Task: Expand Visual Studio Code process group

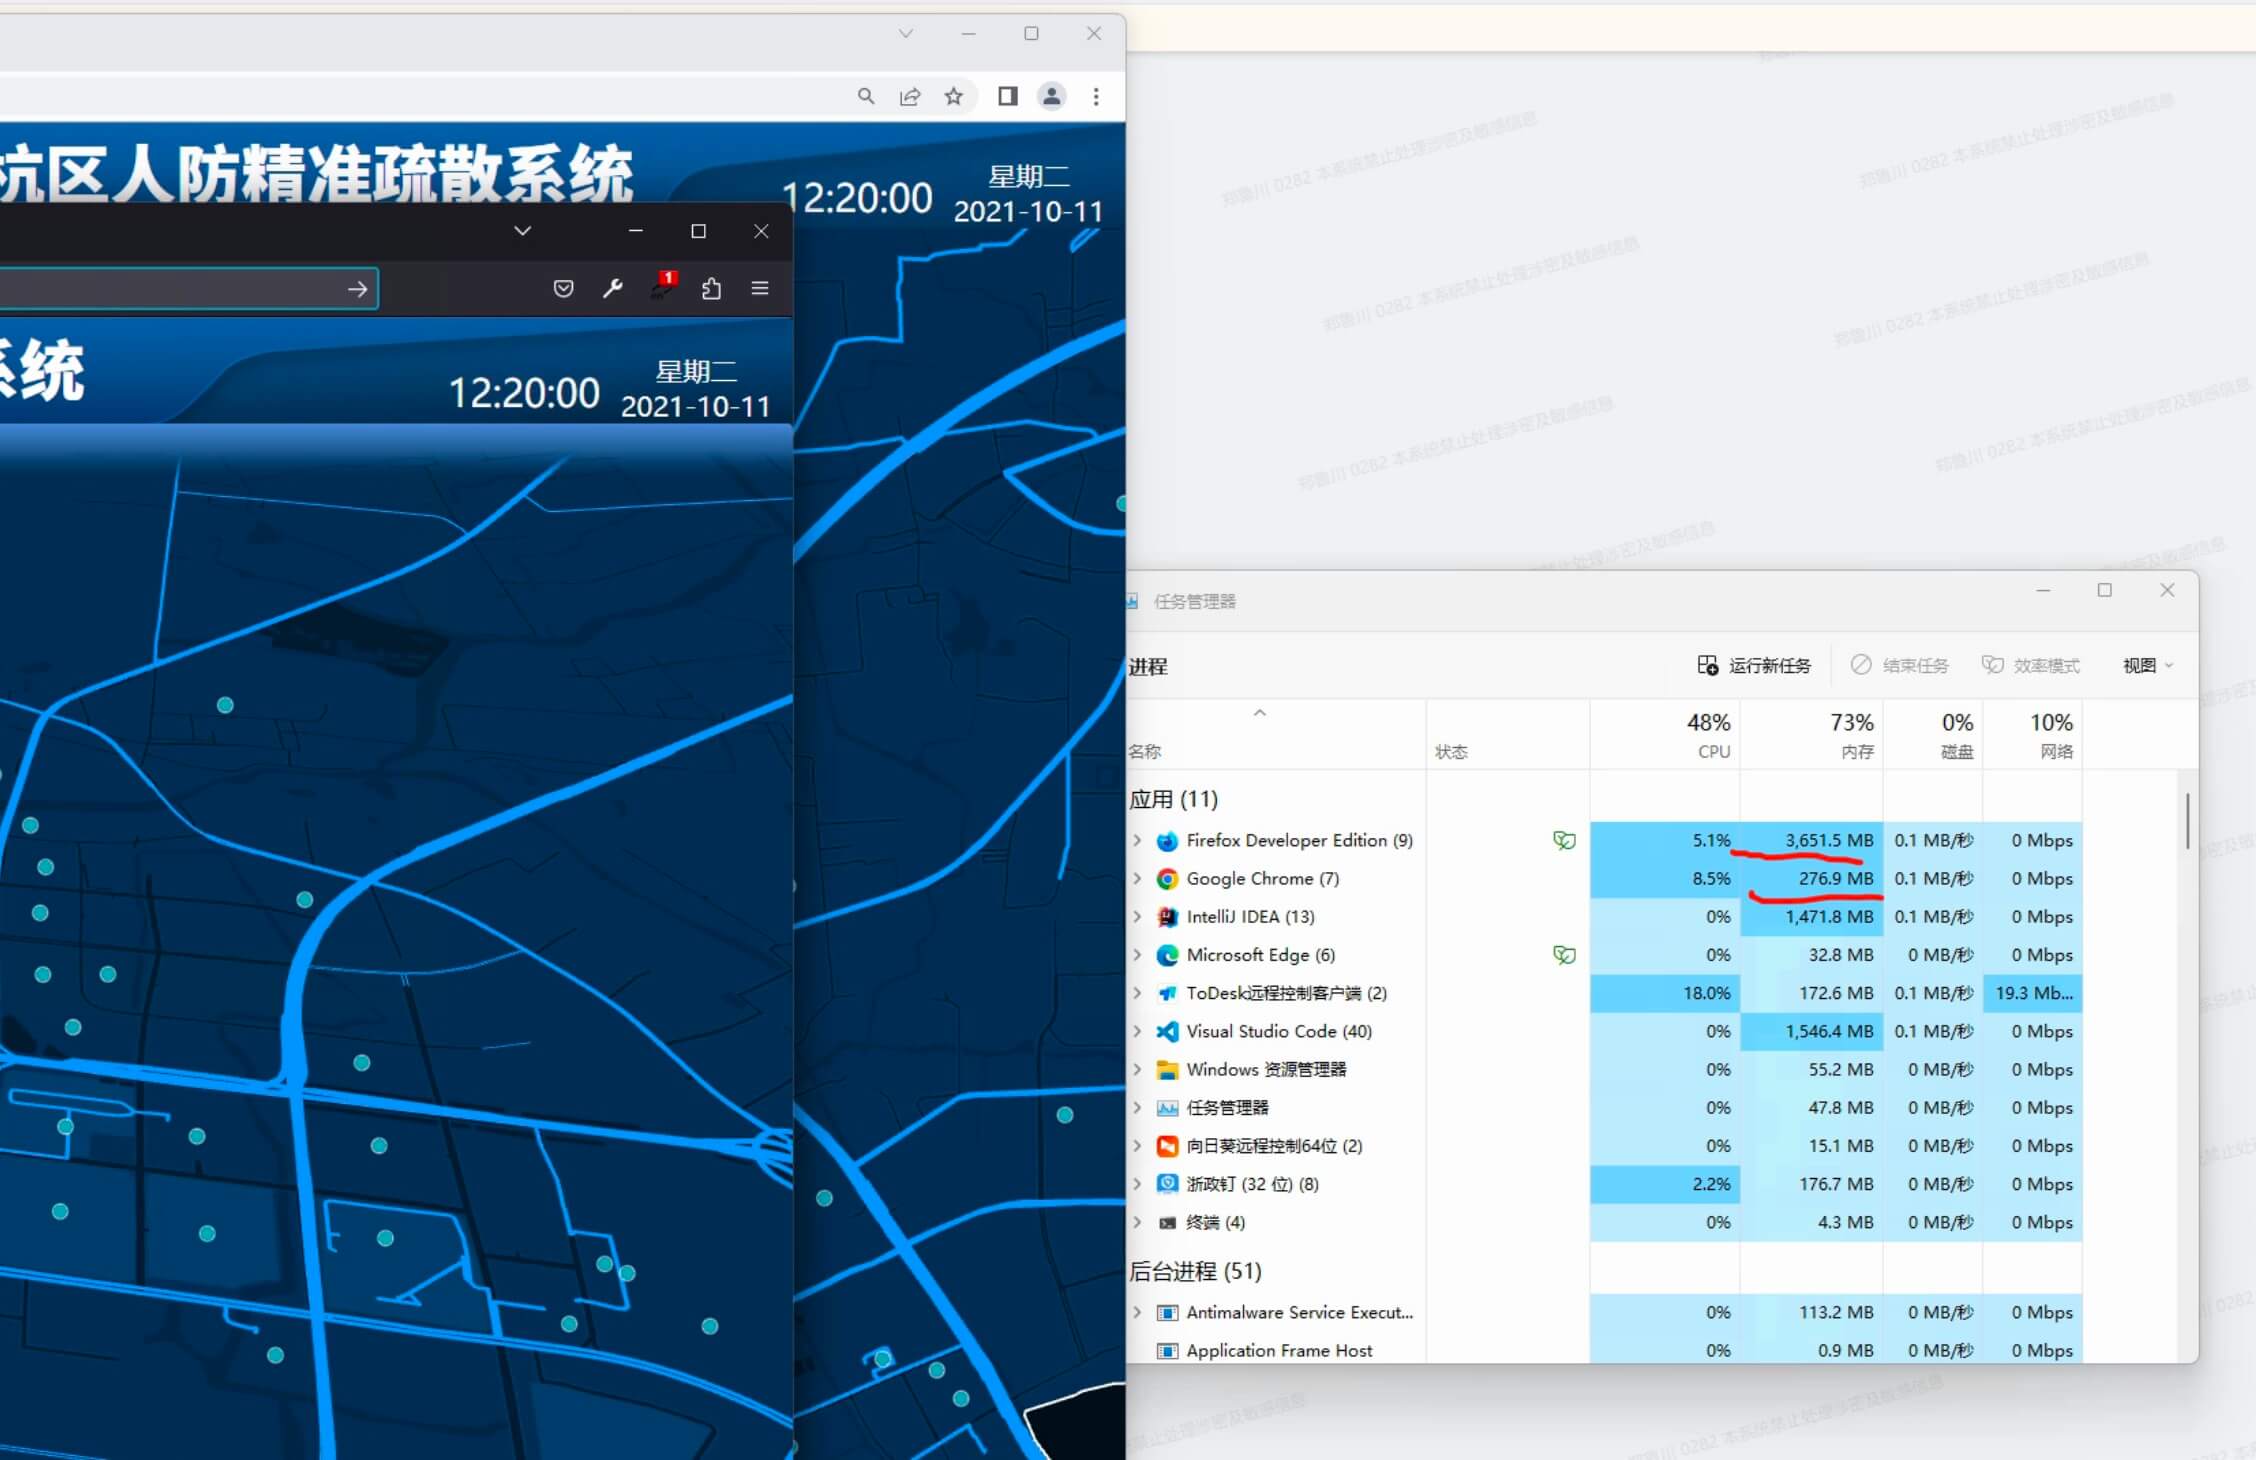Action: [x=1137, y=1031]
